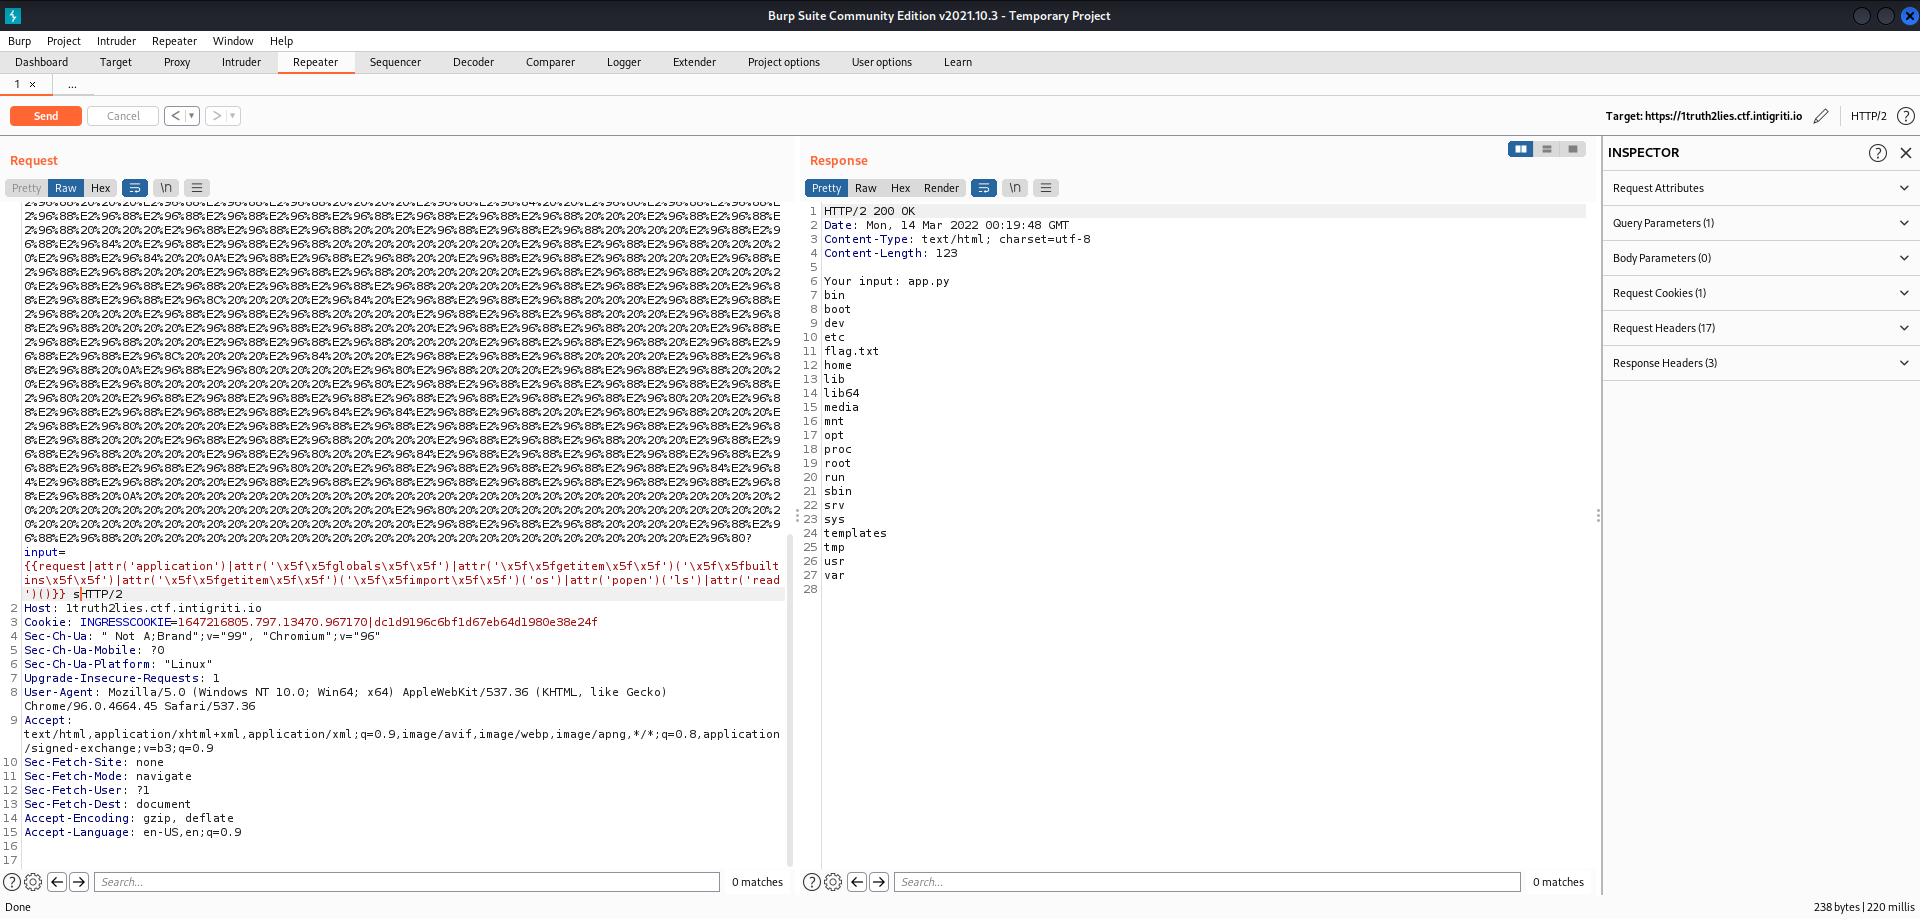Open request search settings gear

pos(33,882)
